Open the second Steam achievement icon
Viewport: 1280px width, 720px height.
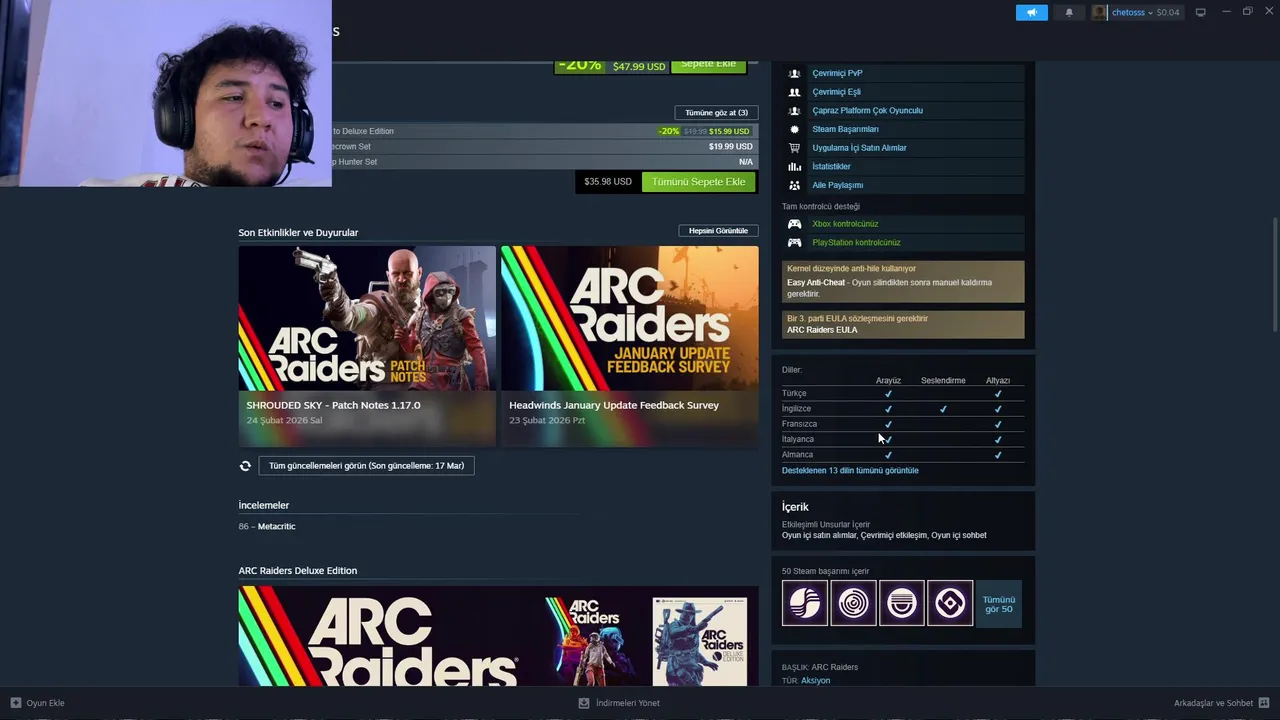pyautogui.click(x=853, y=603)
